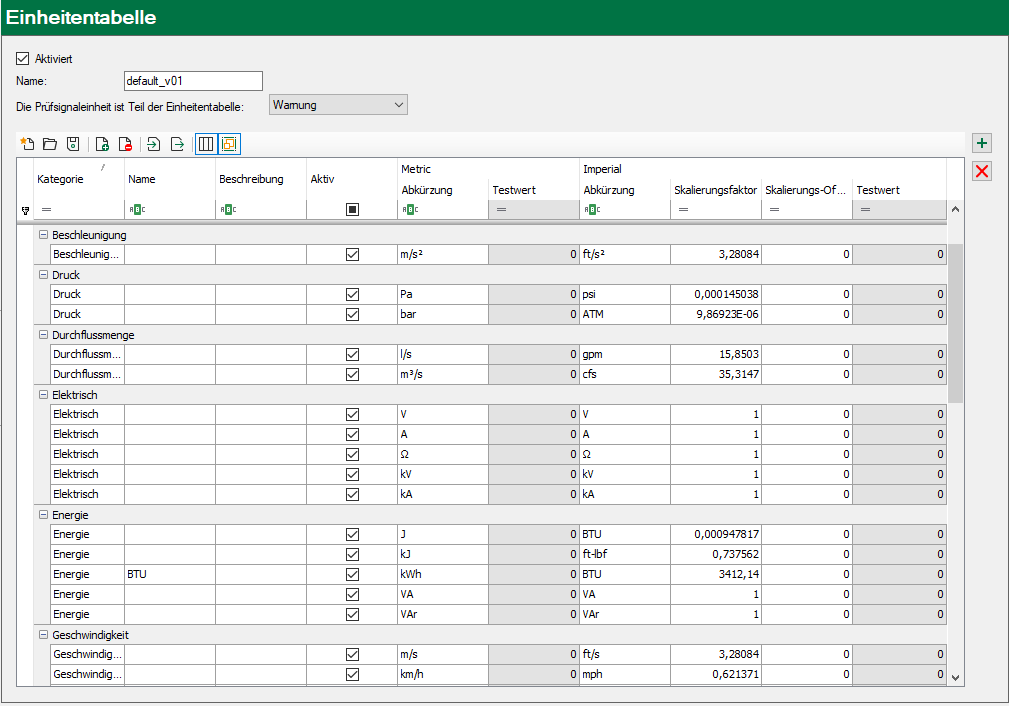
Task: Click the remove document icon in toolbar
Action: [x=125, y=144]
